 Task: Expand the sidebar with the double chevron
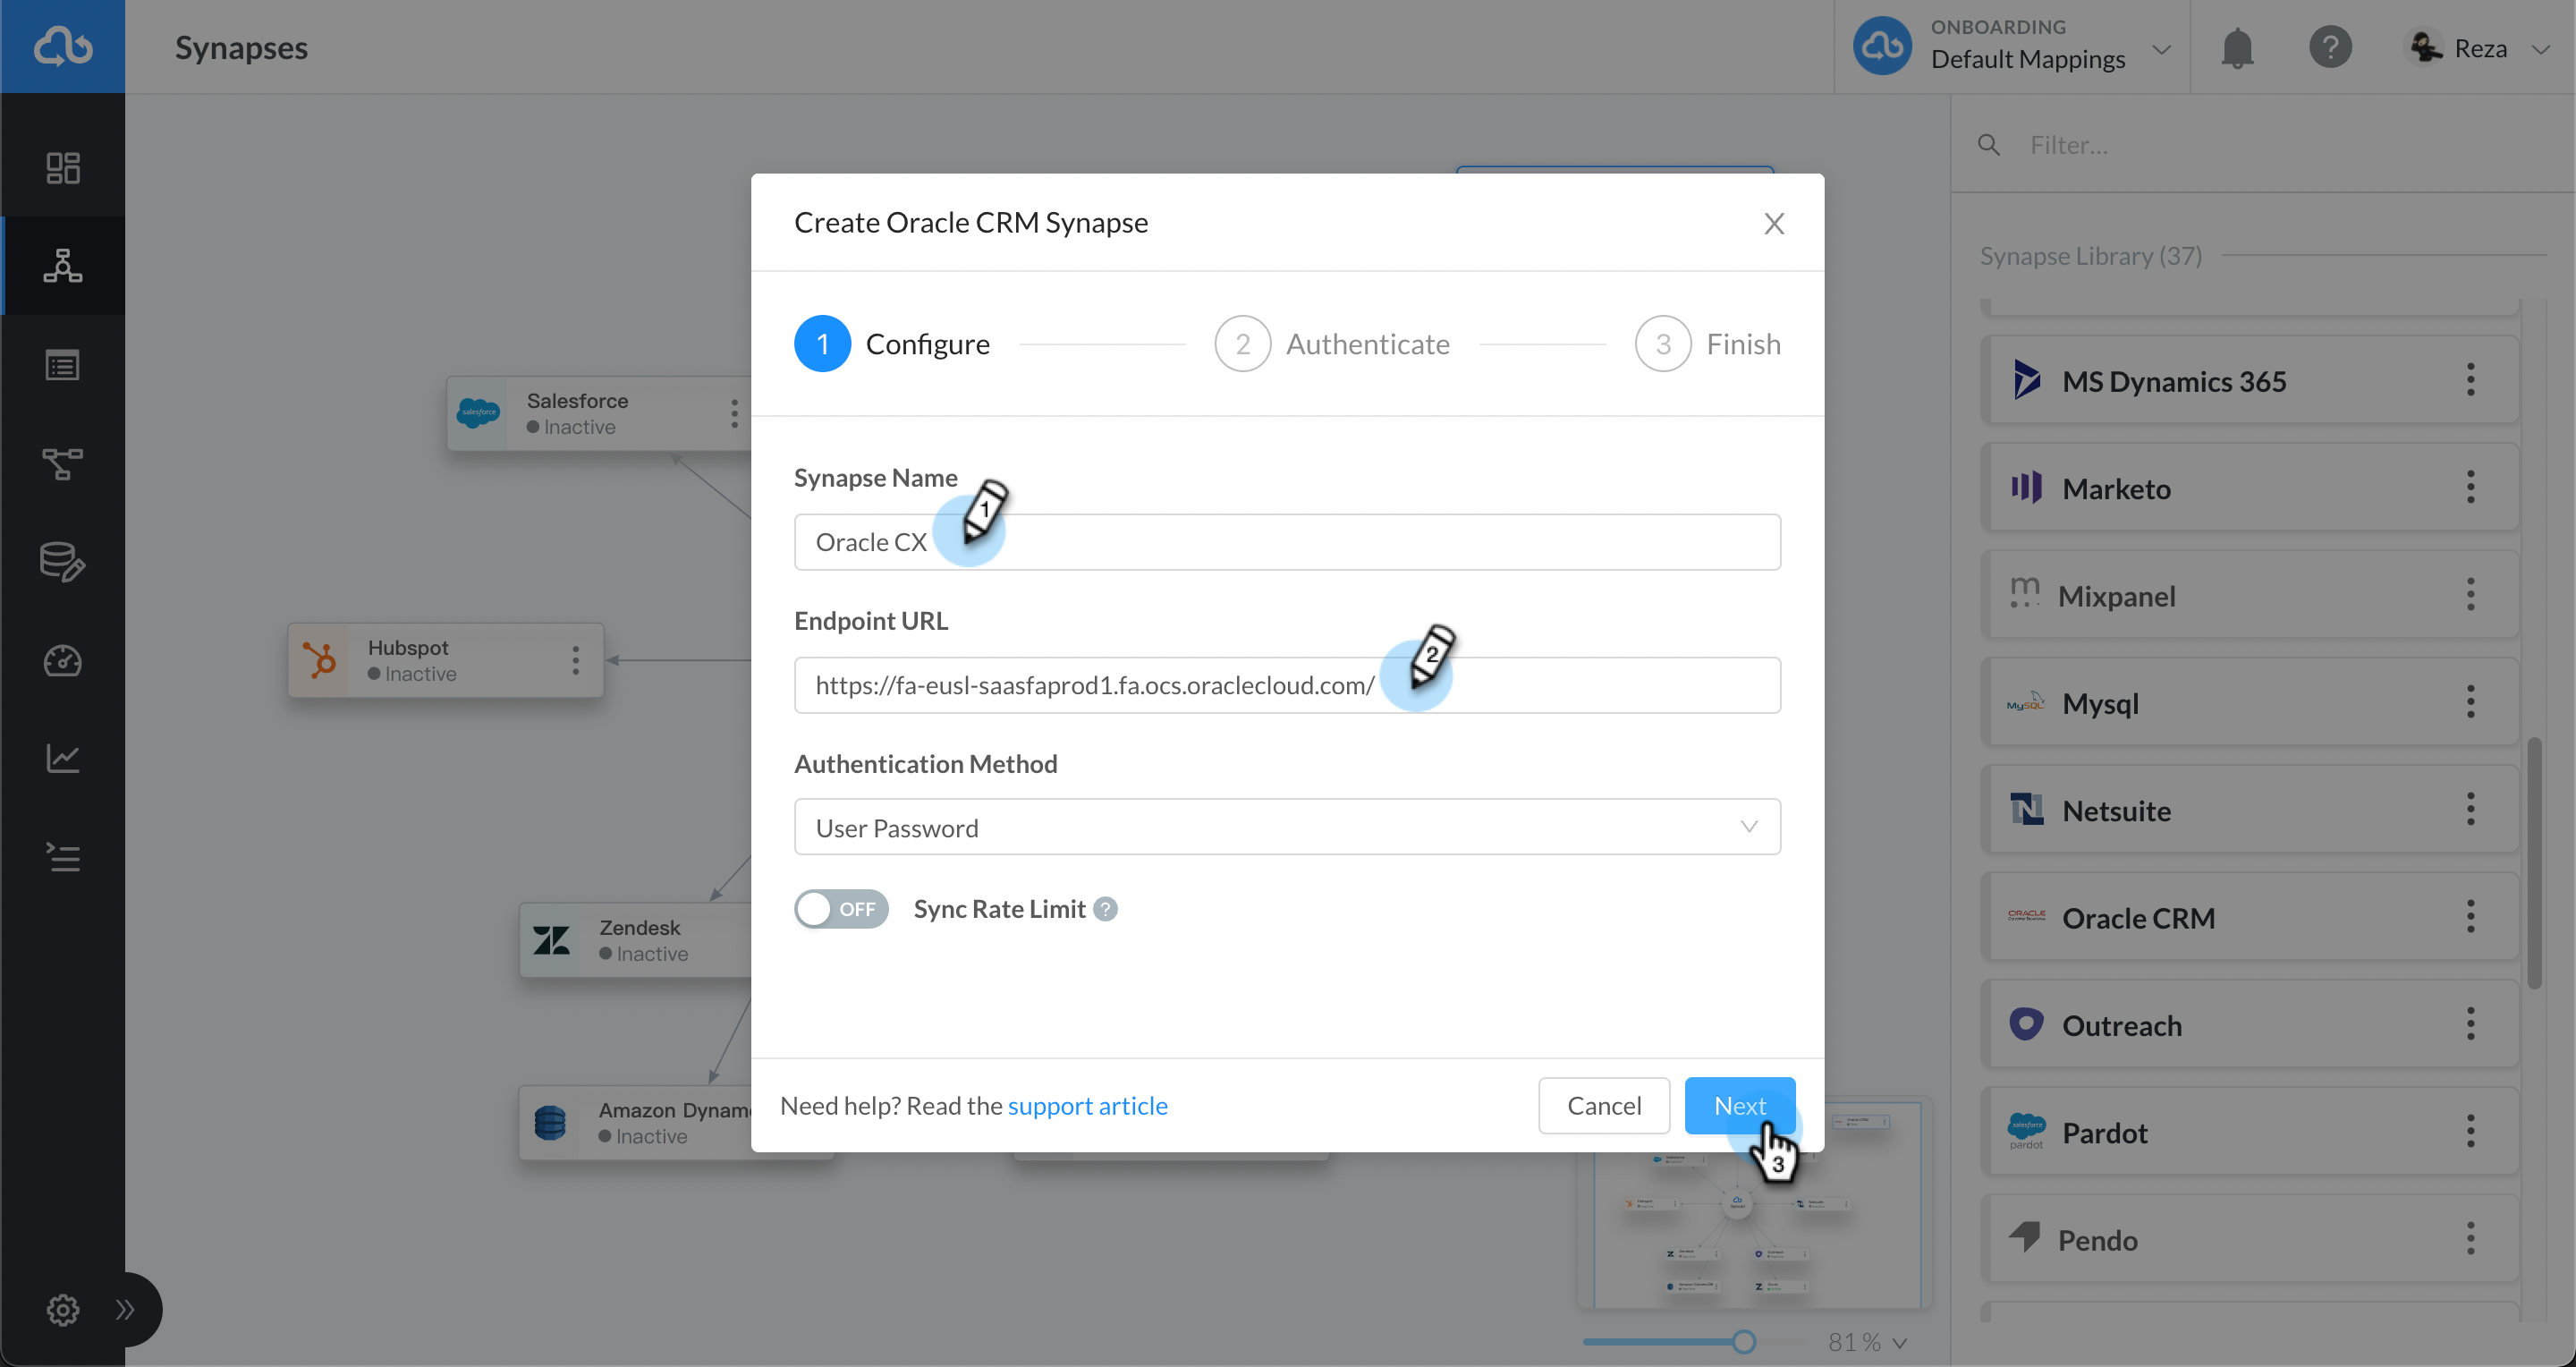pos(125,1310)
